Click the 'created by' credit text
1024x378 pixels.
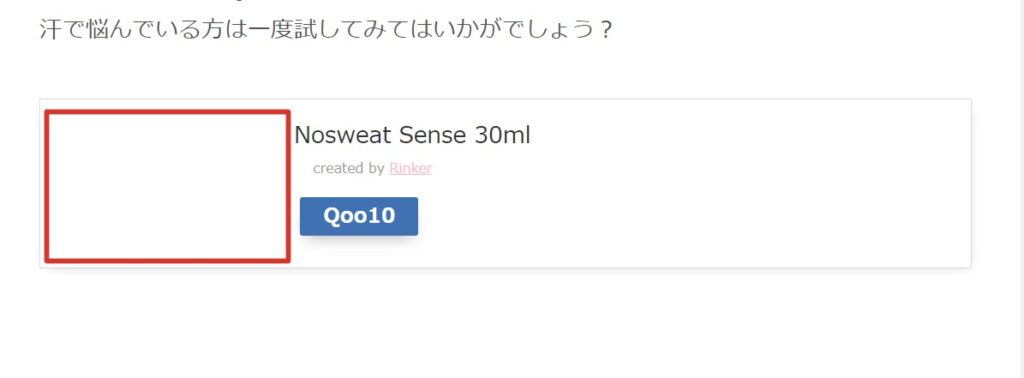point(348,168)
